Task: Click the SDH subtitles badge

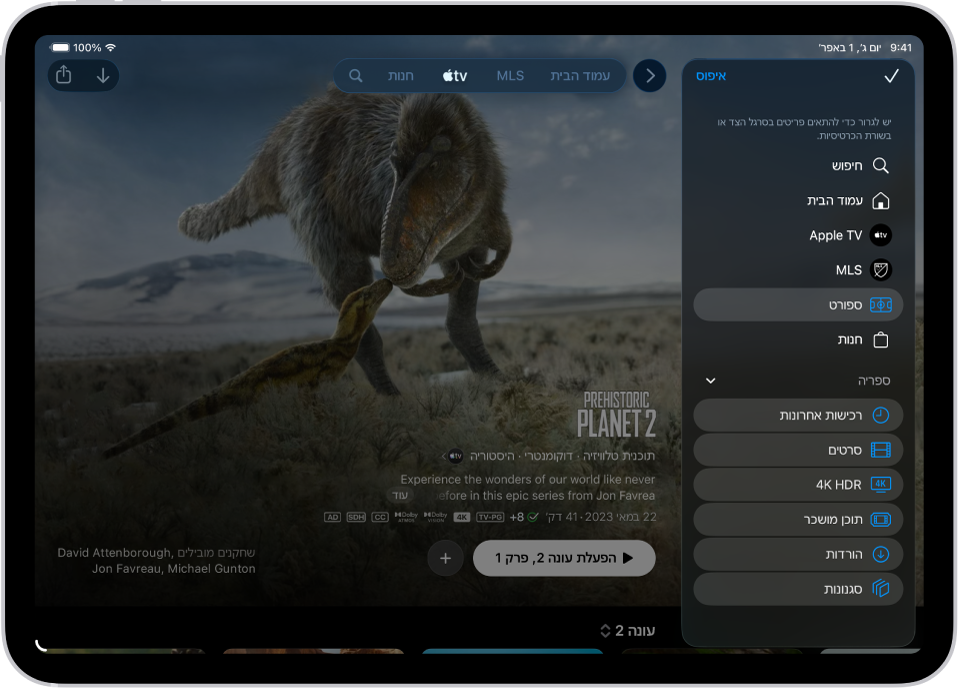Action: pyautogui.click(x=356, y=517)
